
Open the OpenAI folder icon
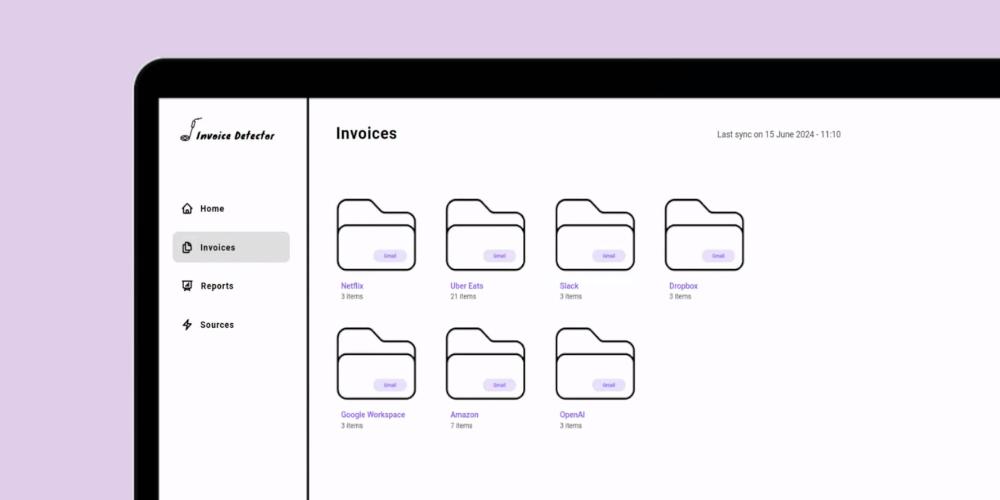point(595,364)
